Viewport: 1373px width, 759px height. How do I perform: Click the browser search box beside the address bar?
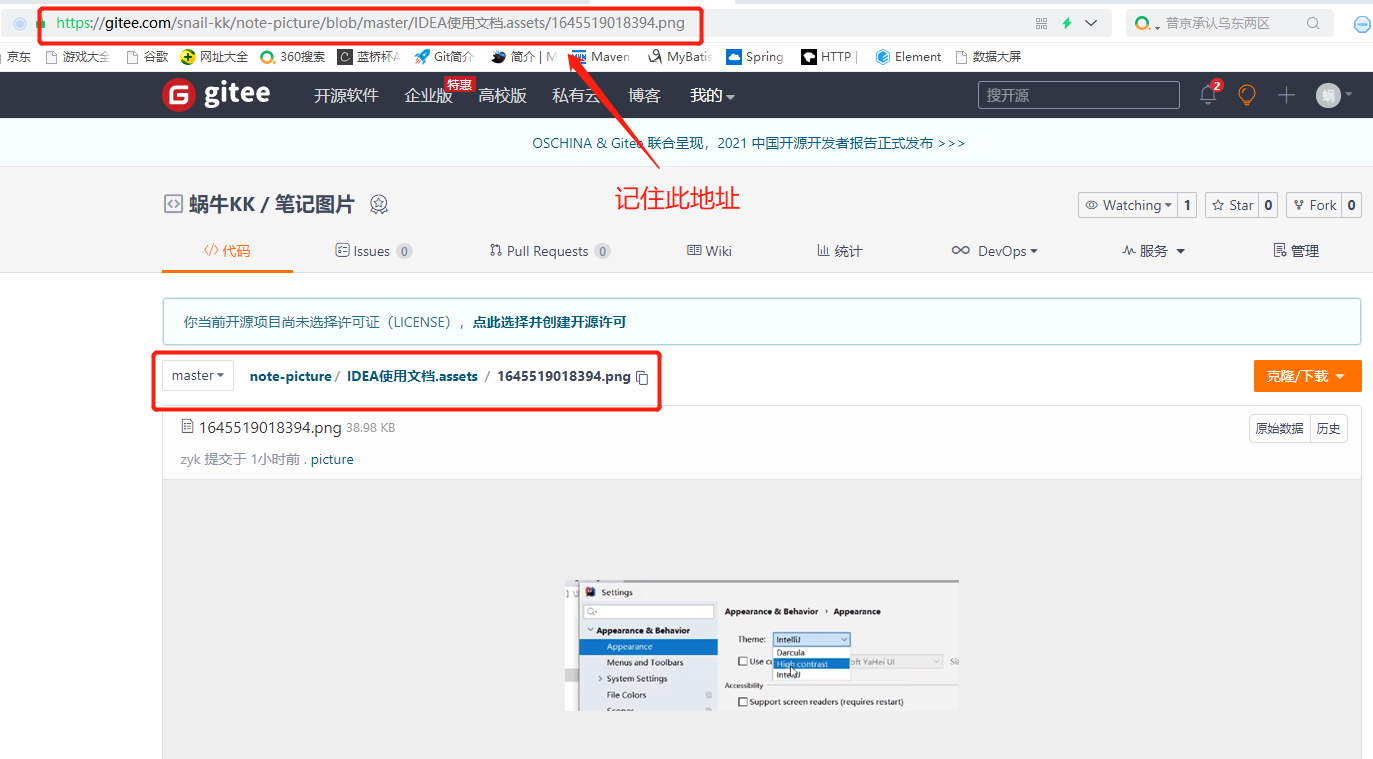pyautogui.click(x=1229, y=23)
